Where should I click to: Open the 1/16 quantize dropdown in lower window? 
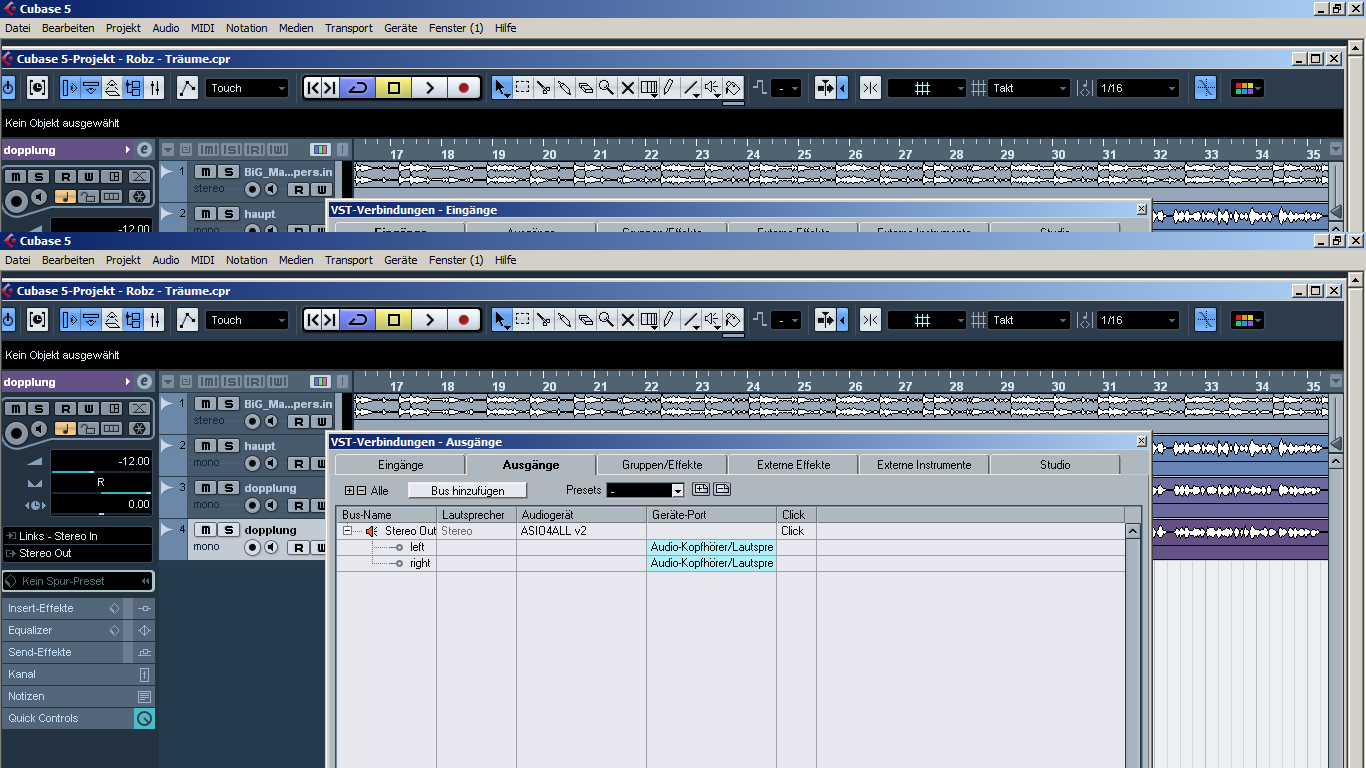coord(1137,320)
